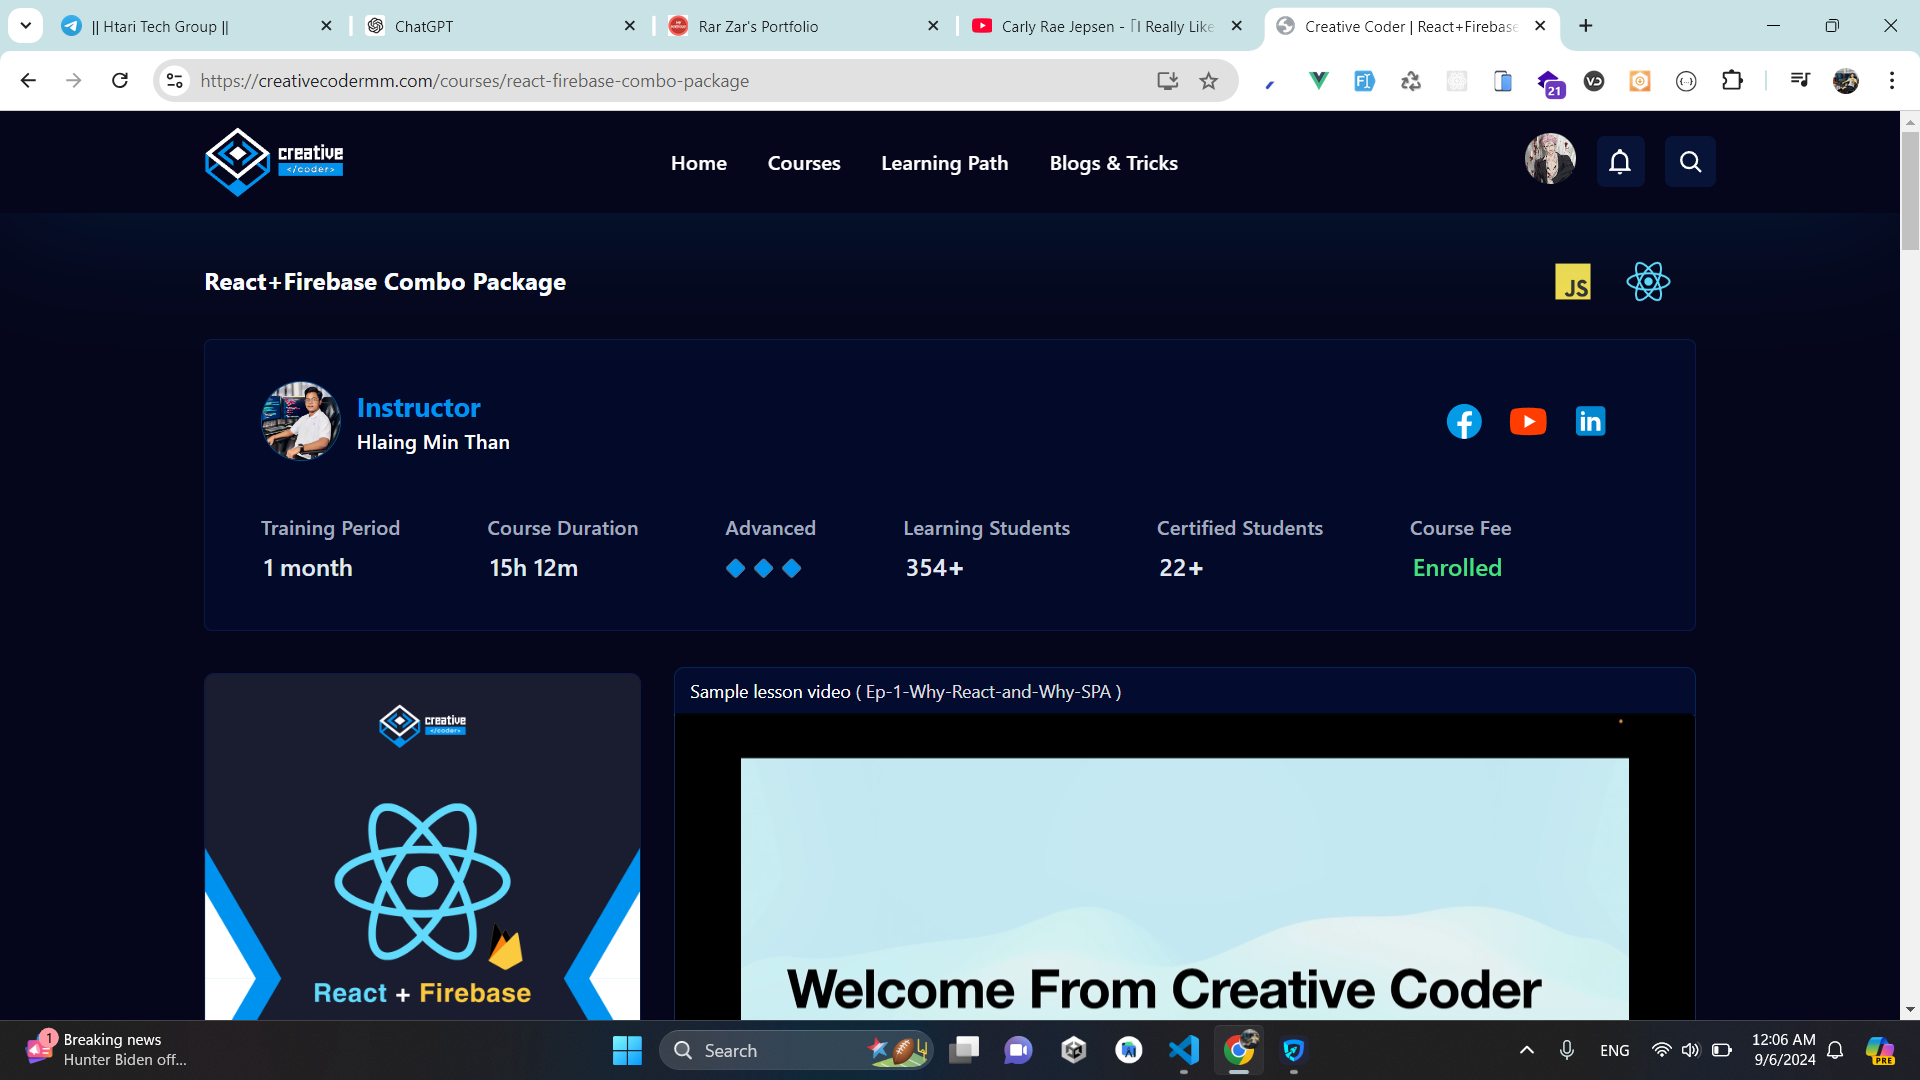This screenshot has width=1920, height=1080.
Task: Click the React atom icon beside JS
Action: (x=1648, y=282)
